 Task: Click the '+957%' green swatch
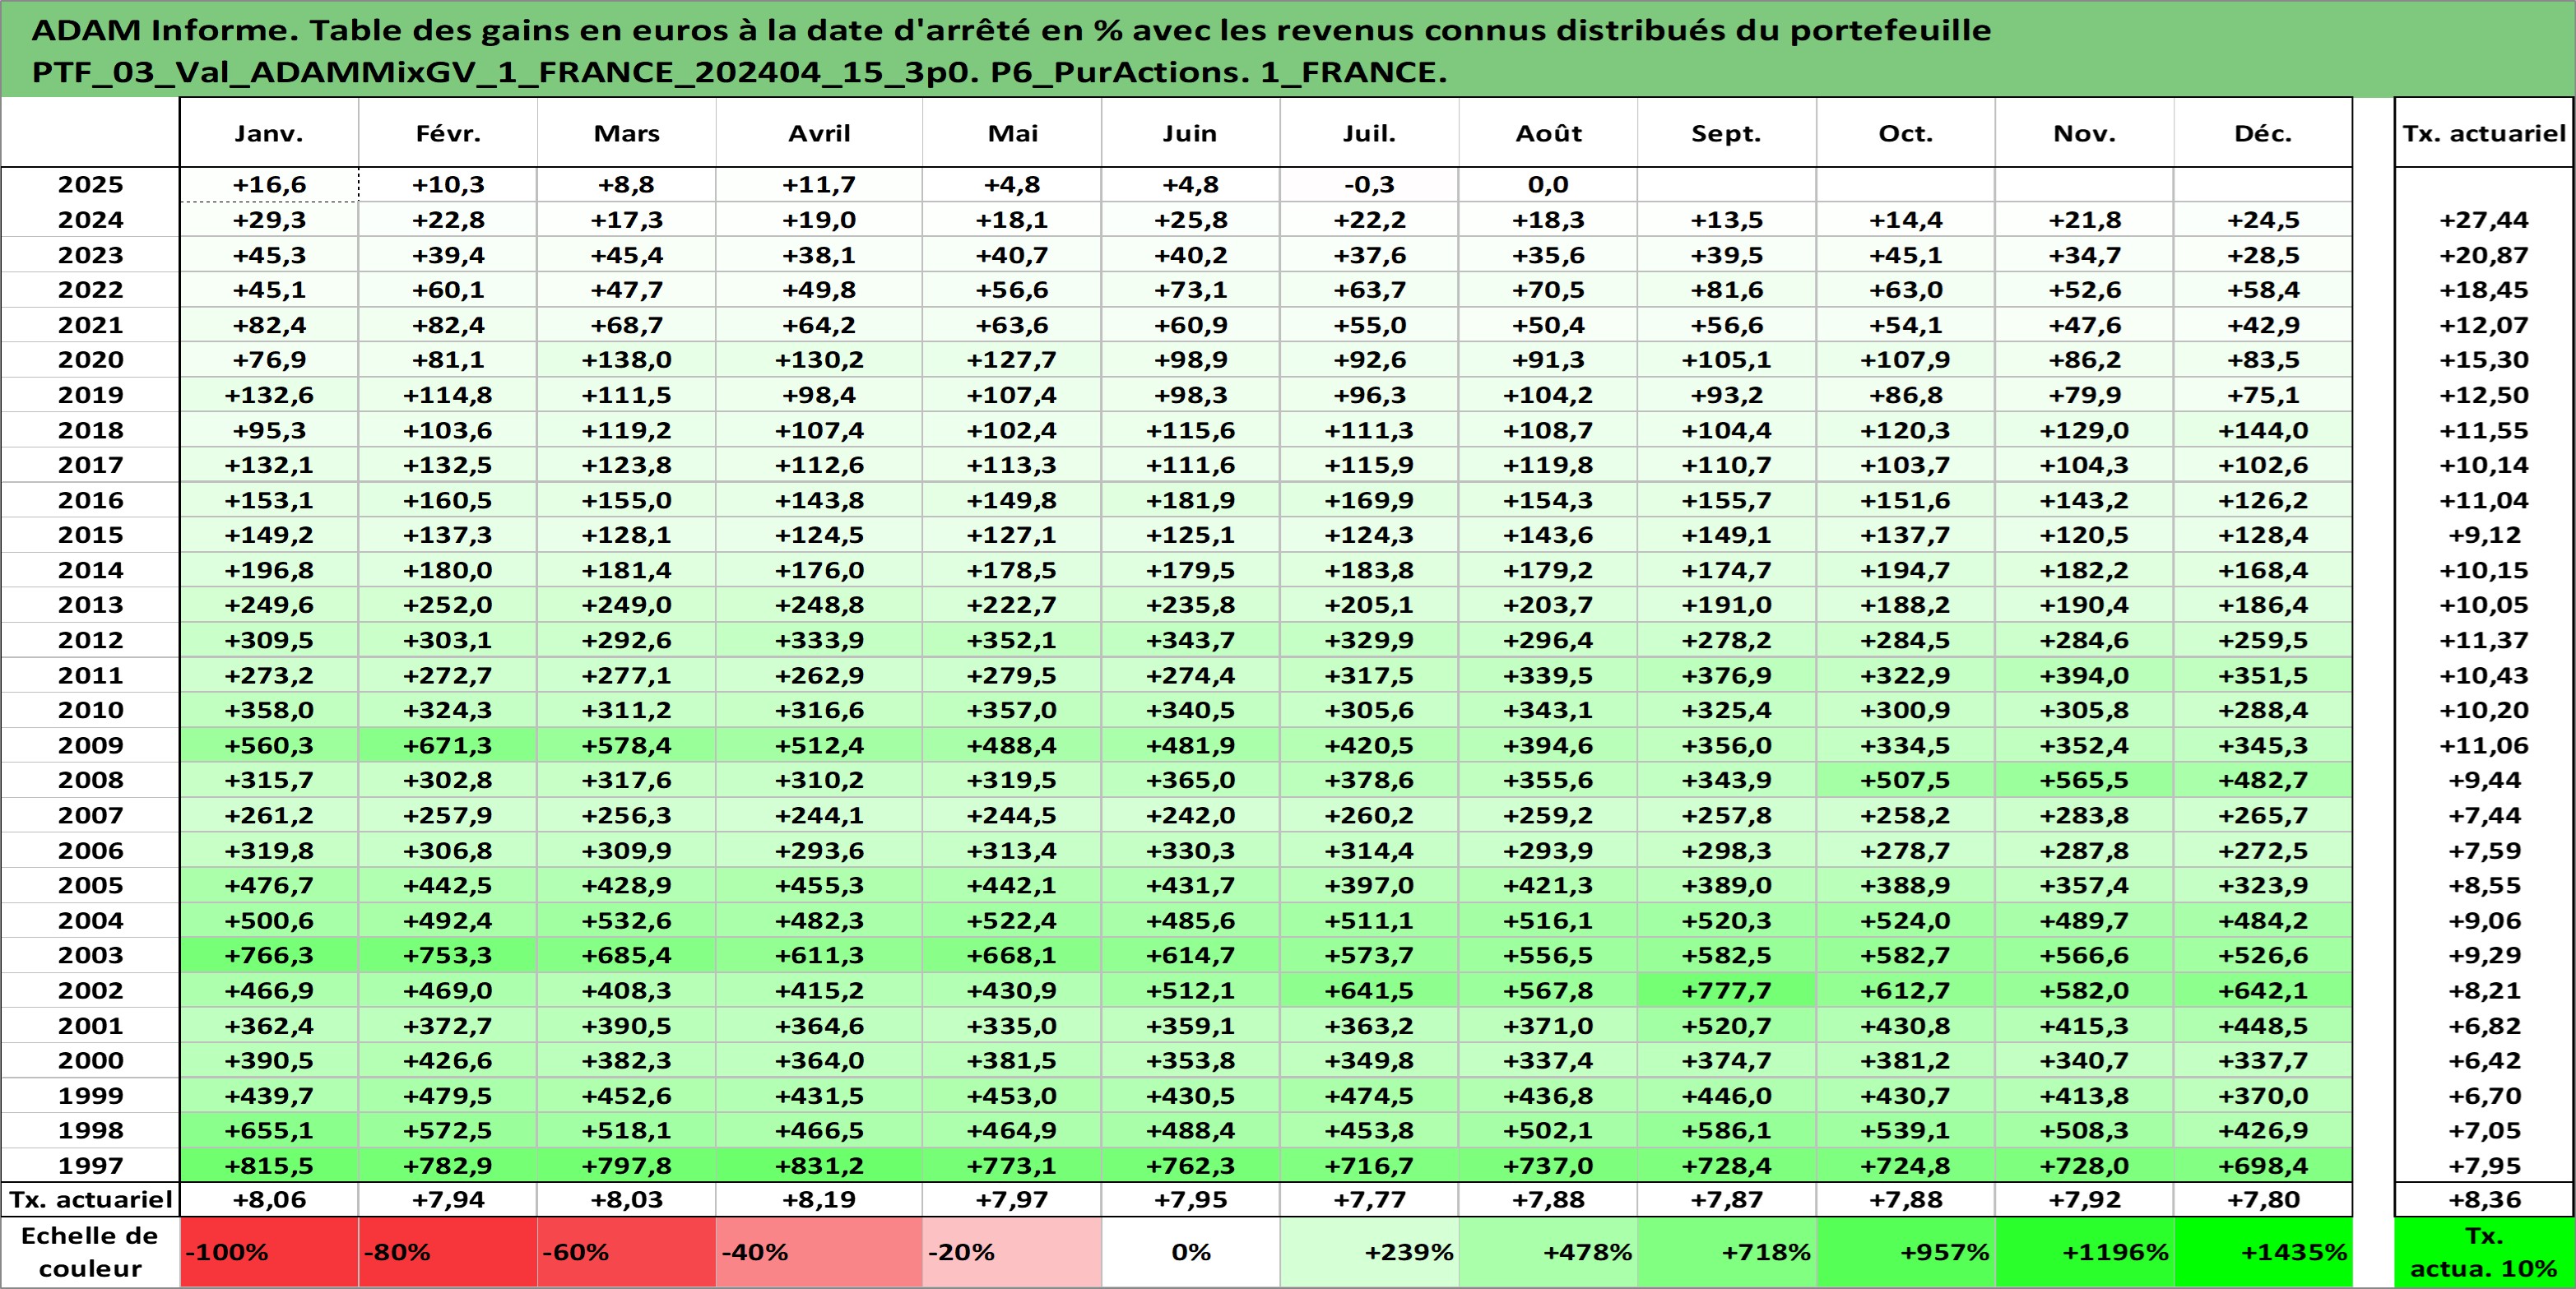click(1906, 1252)
